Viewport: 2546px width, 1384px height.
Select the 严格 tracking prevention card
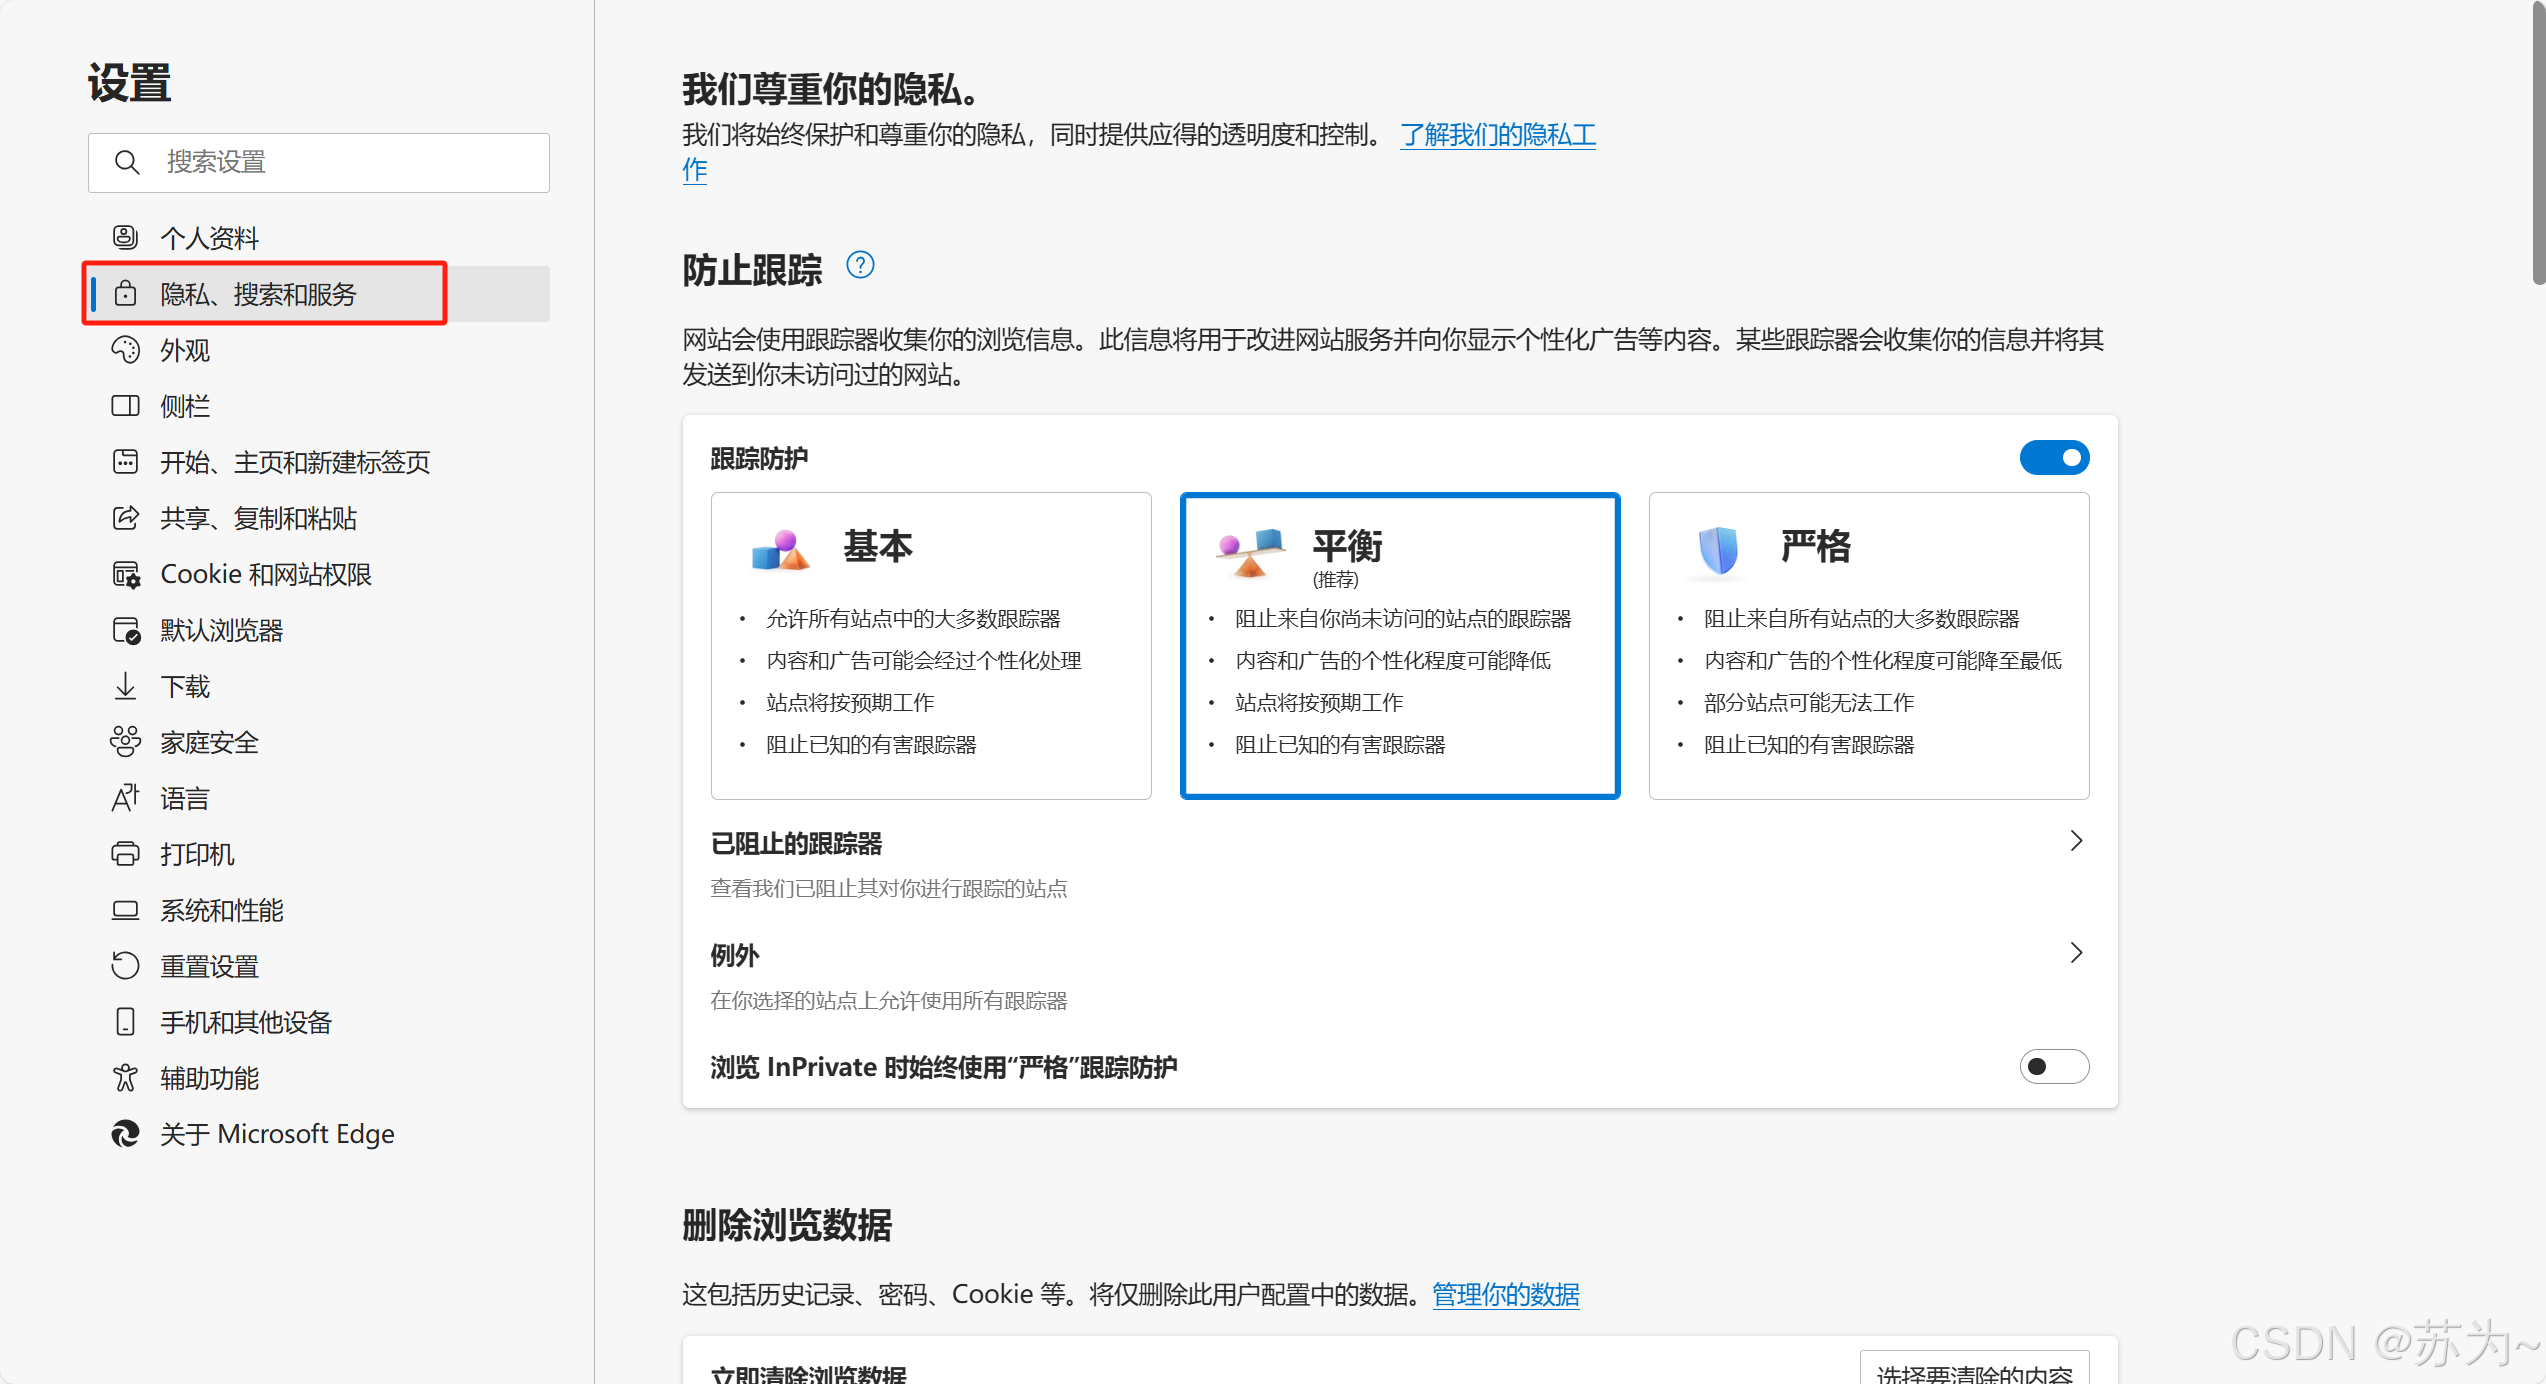pyautogui.click(x=1868, y=646)
